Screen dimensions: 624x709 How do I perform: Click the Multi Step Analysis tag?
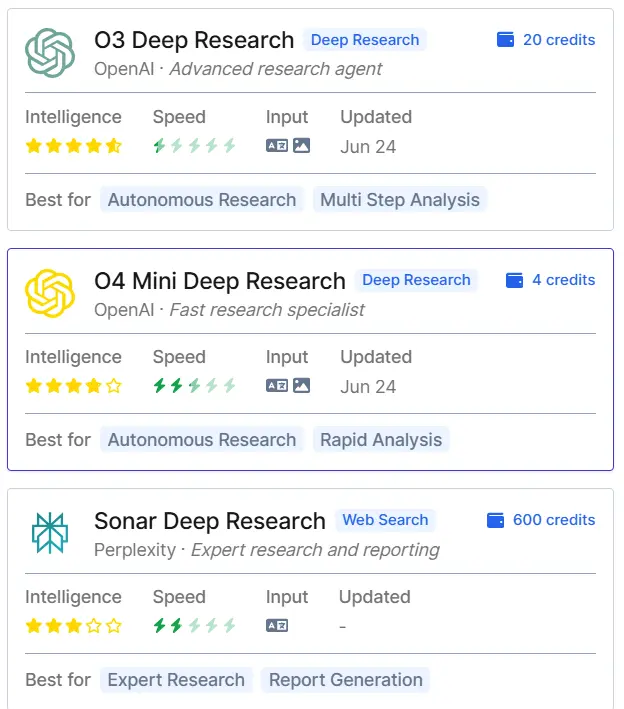pyautogui.click(x=400, y=200)
